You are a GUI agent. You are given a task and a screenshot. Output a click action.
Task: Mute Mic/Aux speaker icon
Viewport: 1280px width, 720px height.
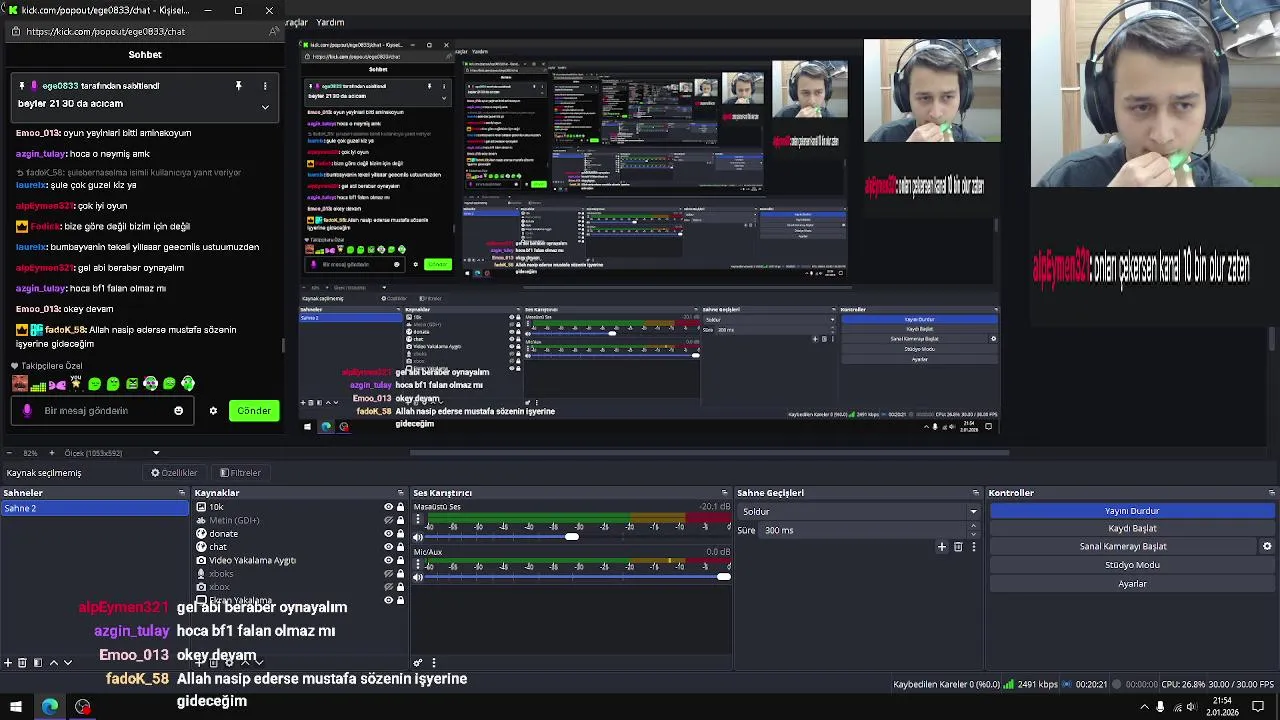pos(418,577)
